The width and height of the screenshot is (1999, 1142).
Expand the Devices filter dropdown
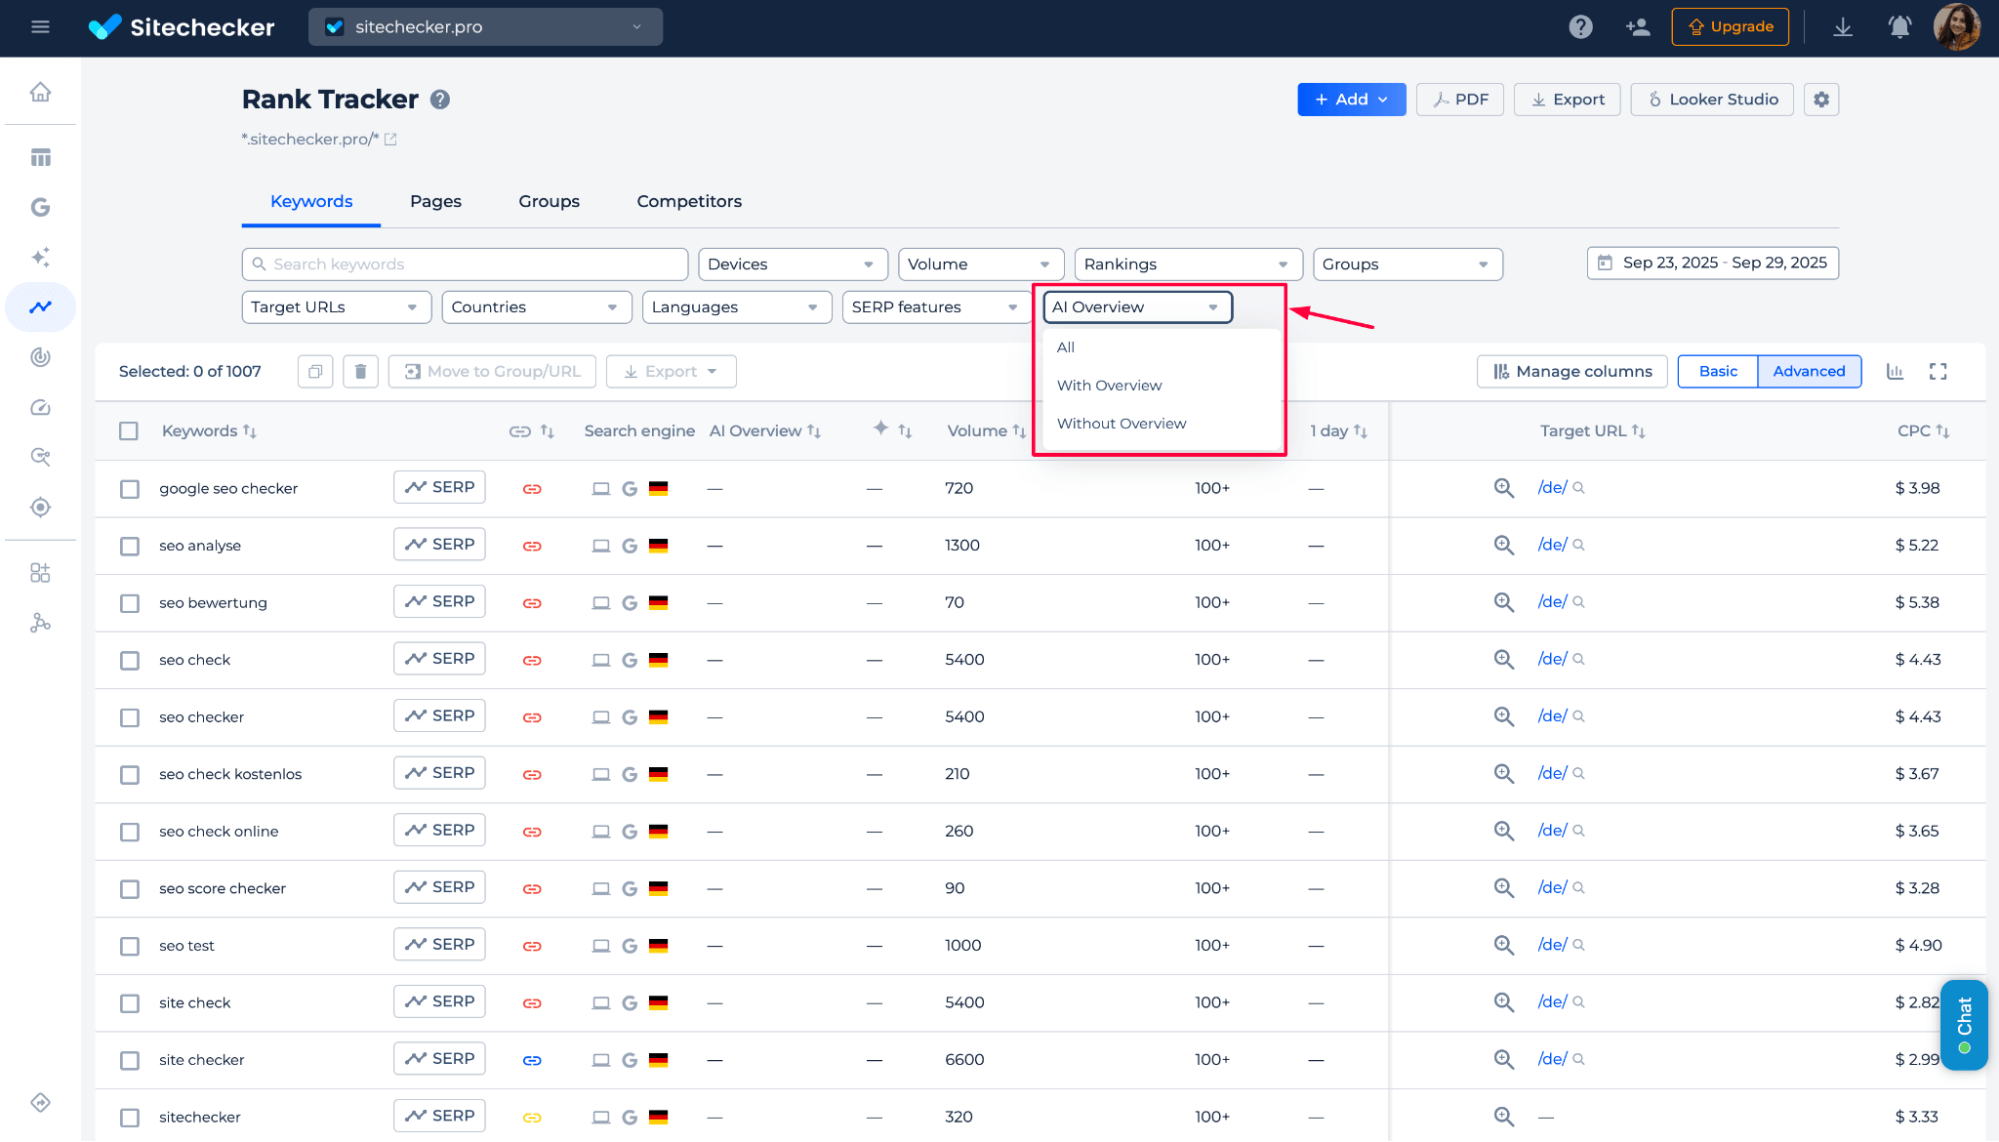click(x=792, y=264)
